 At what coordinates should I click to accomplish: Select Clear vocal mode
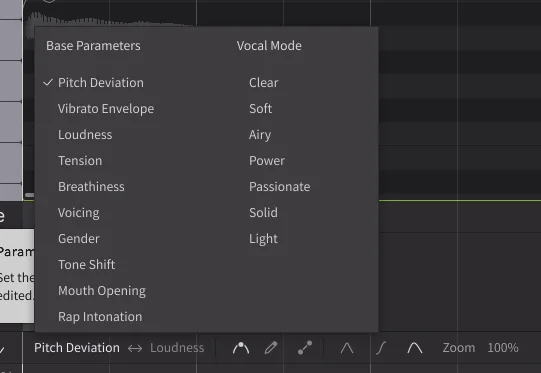[264, 83]
